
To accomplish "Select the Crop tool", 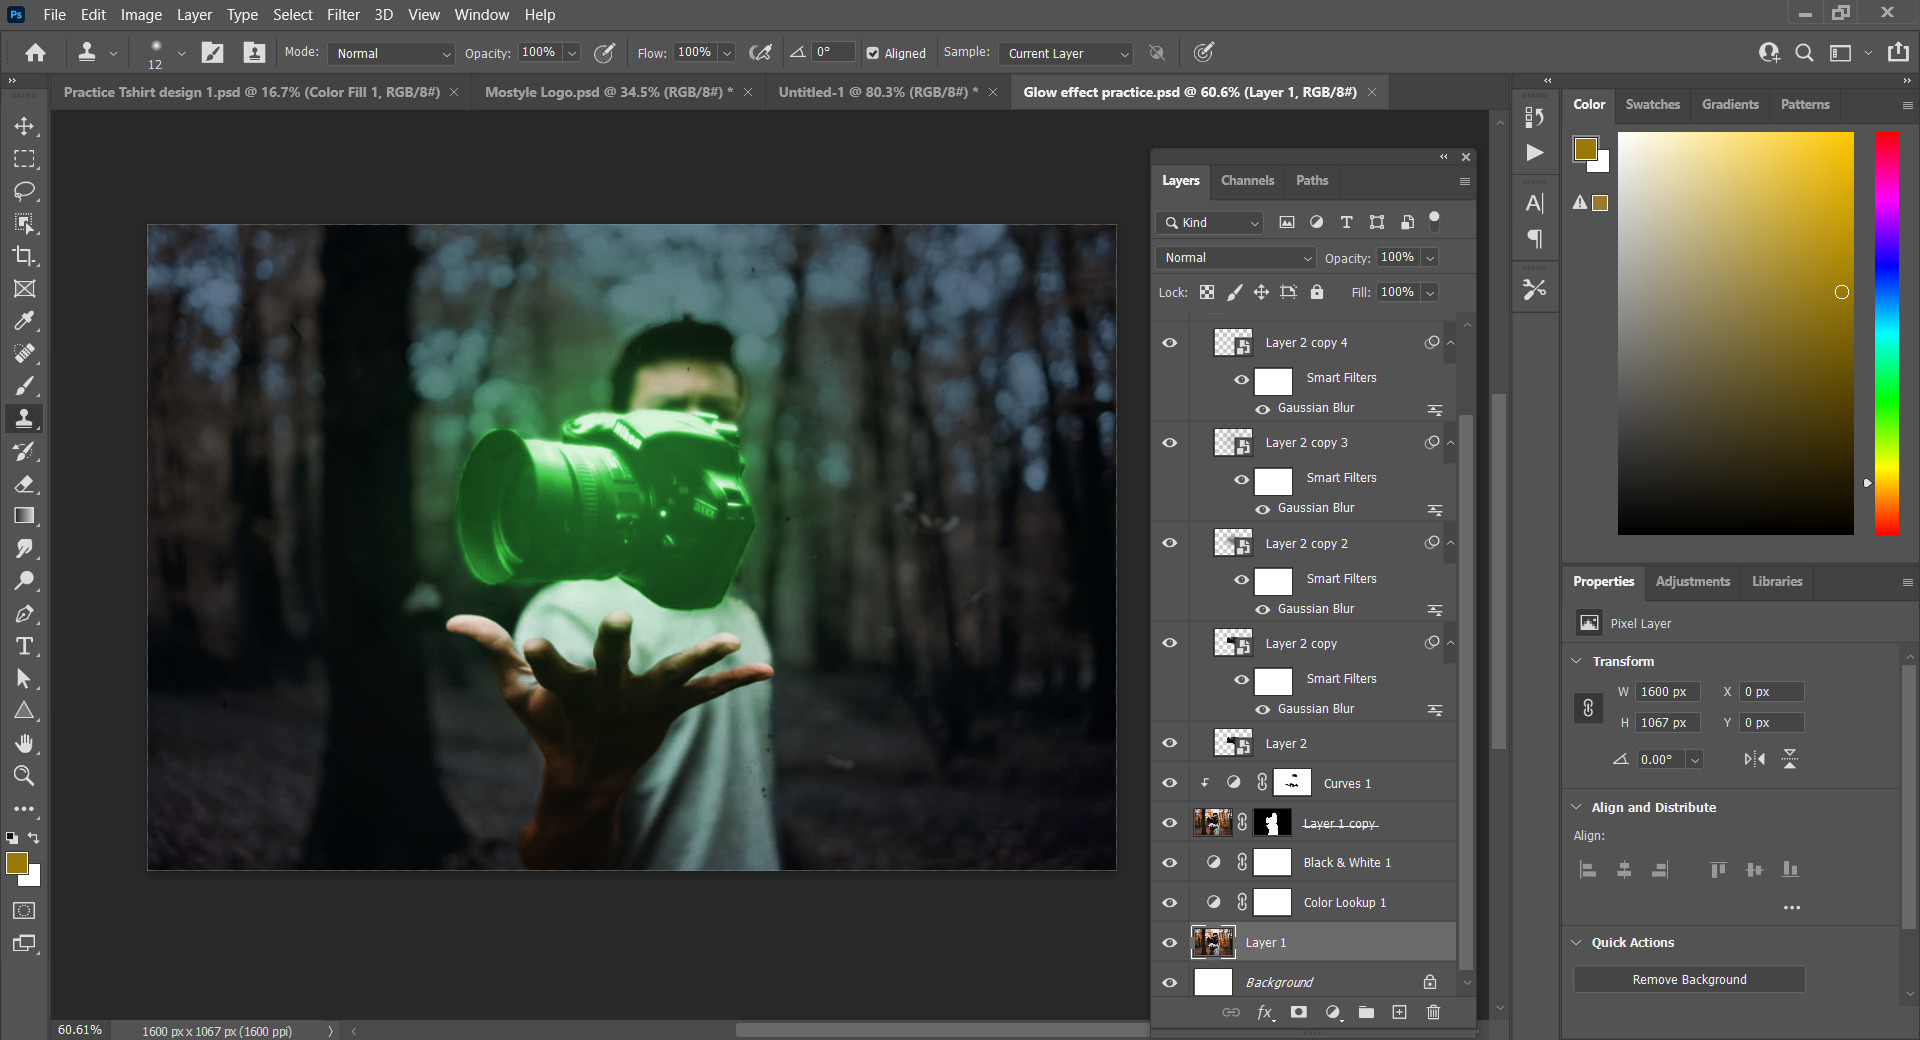I will click(24, 256).
